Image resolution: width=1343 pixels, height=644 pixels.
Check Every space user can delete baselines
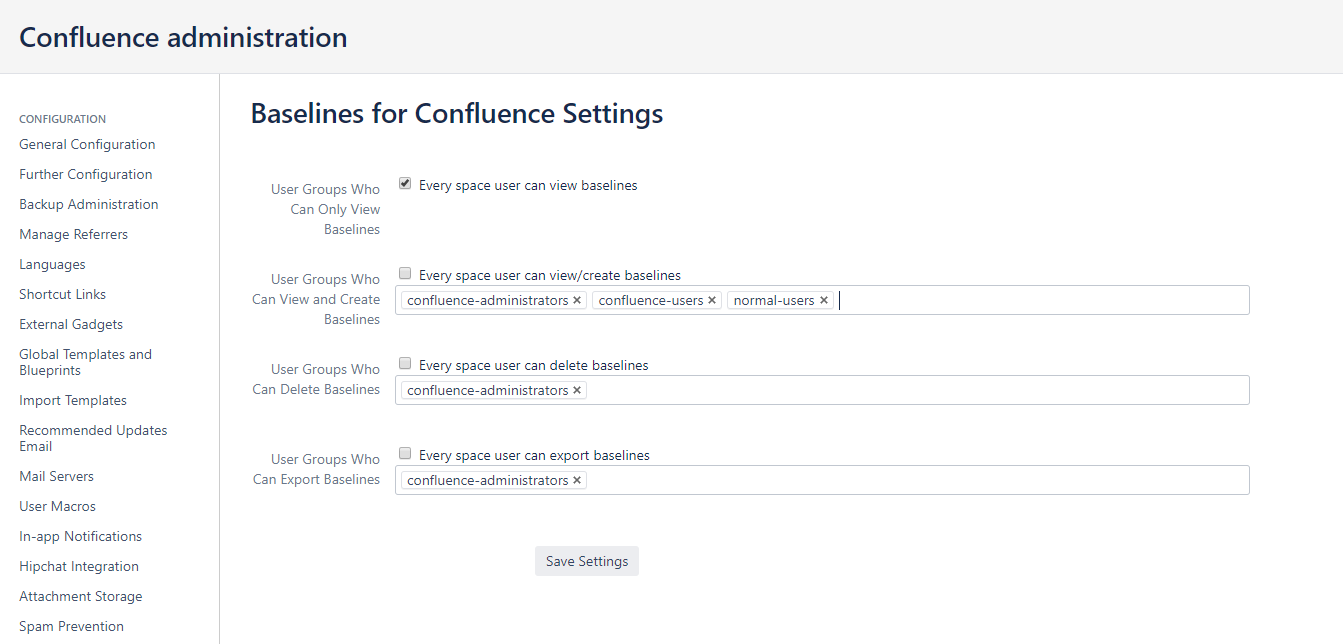405,364
